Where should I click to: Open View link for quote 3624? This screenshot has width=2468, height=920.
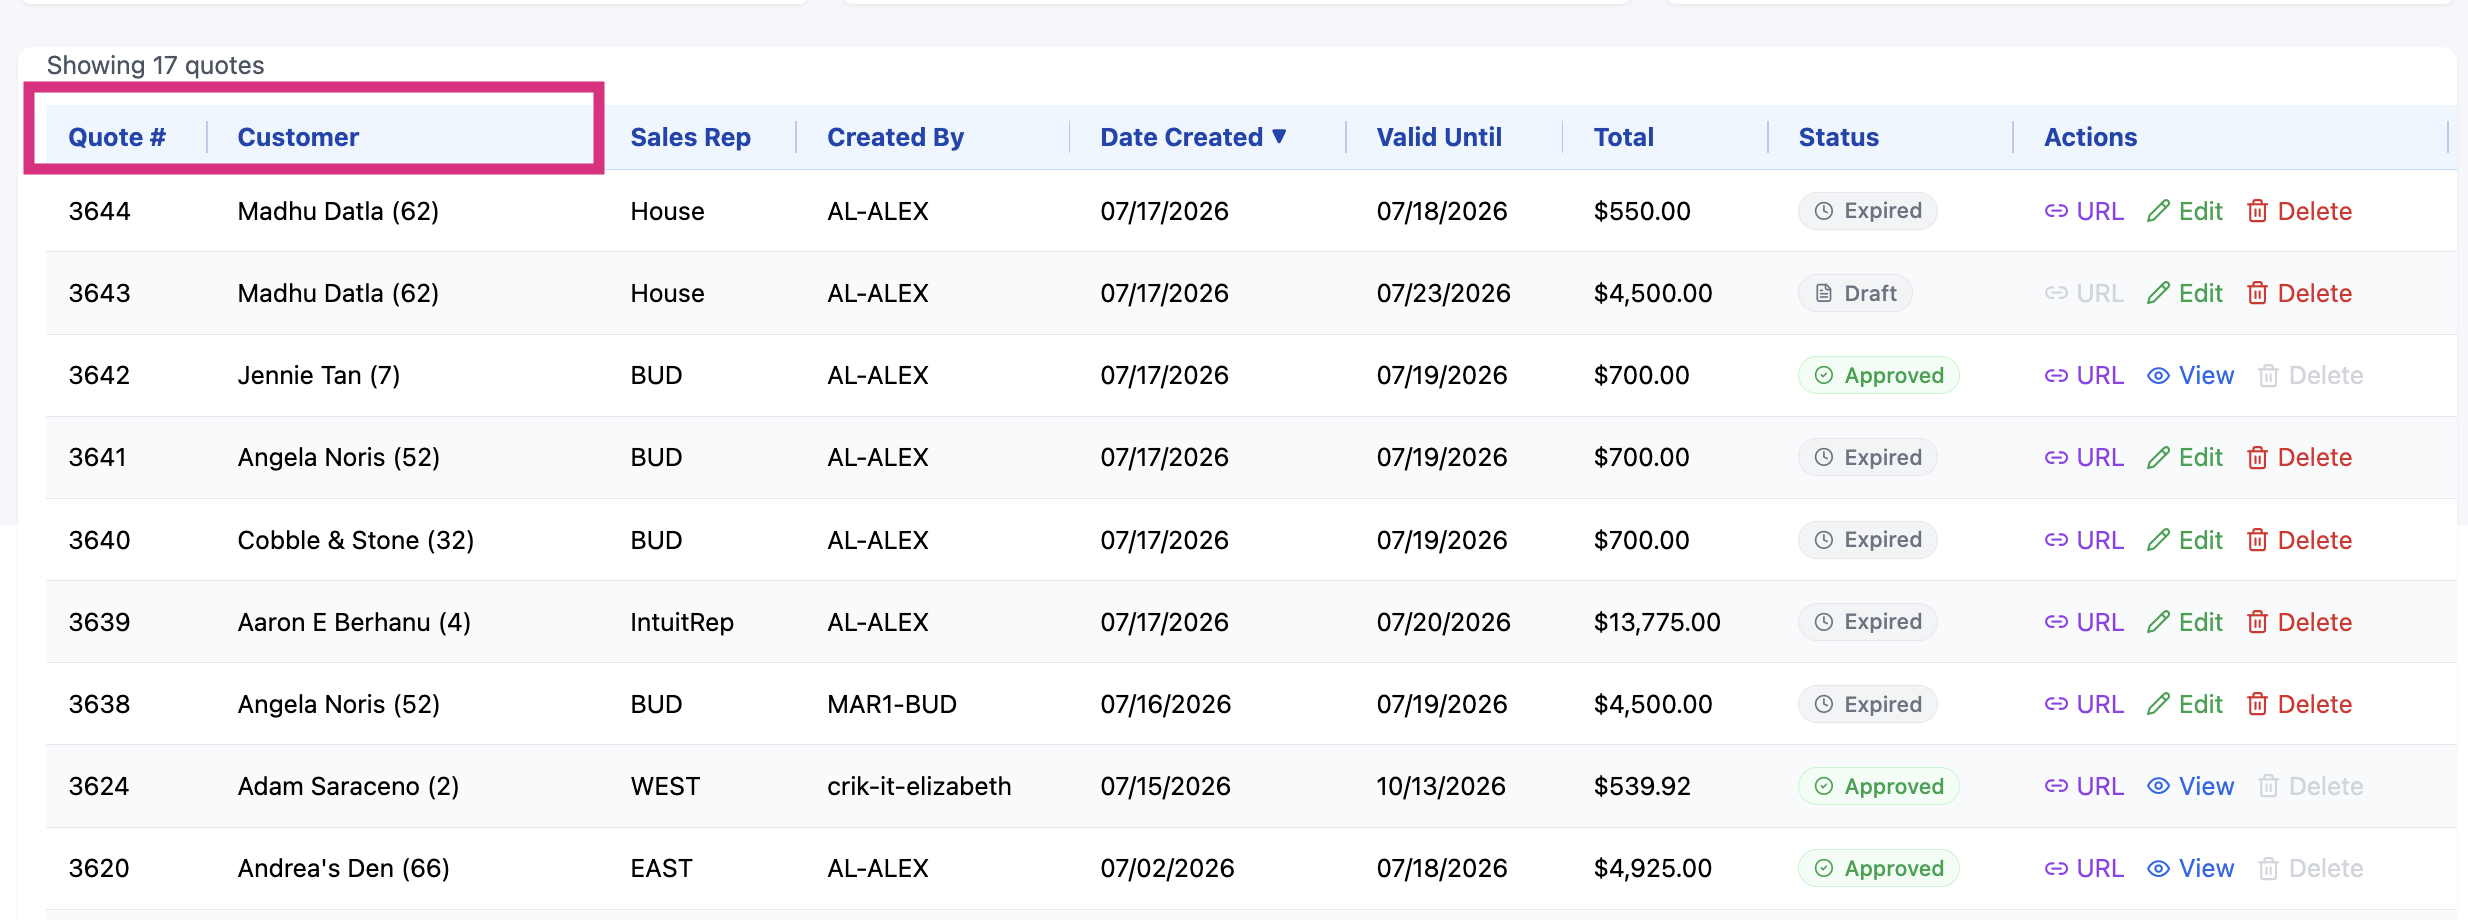point(2190,786)
